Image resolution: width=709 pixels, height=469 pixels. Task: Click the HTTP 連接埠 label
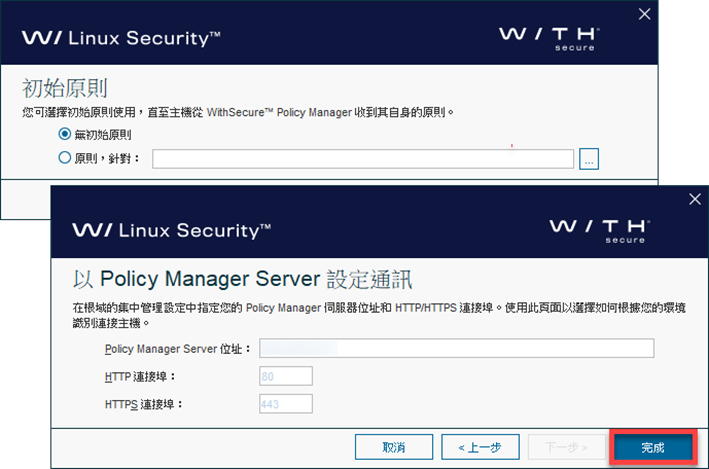pyautogui.click(x=140, y=377)
